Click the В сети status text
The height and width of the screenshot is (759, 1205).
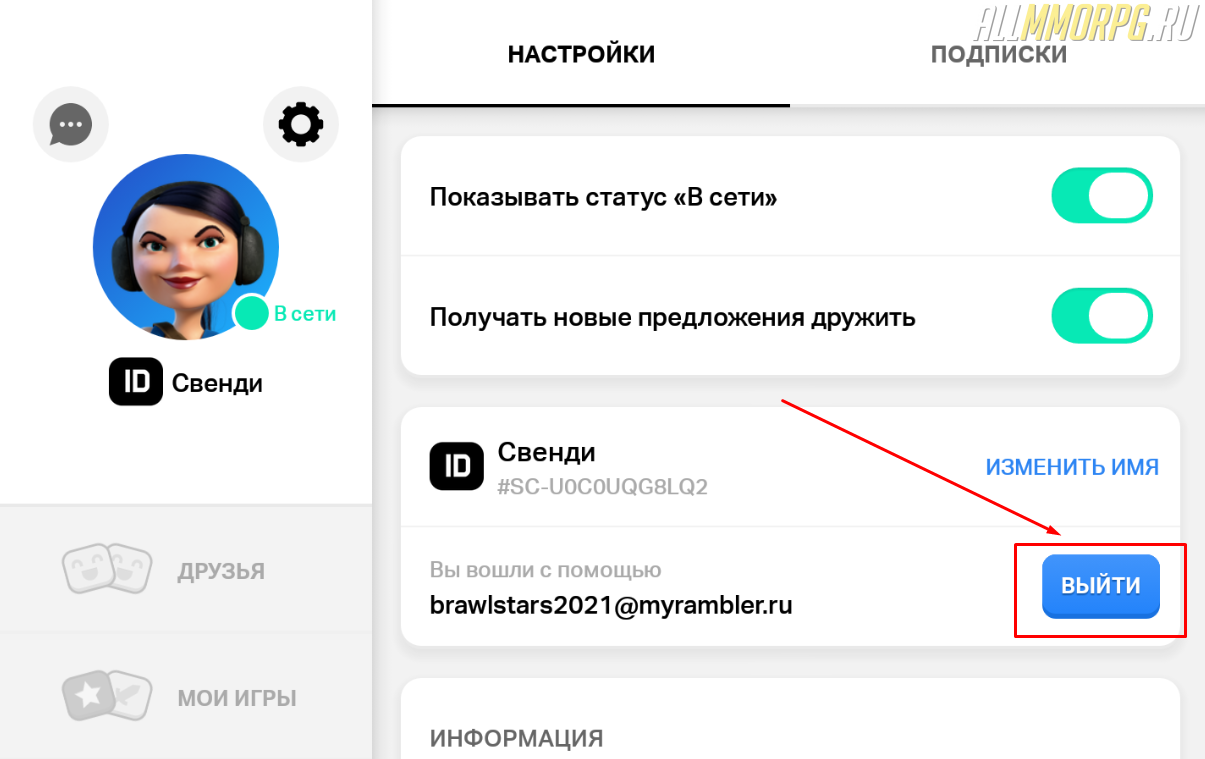pyautogui.click(x=305, y=314)
